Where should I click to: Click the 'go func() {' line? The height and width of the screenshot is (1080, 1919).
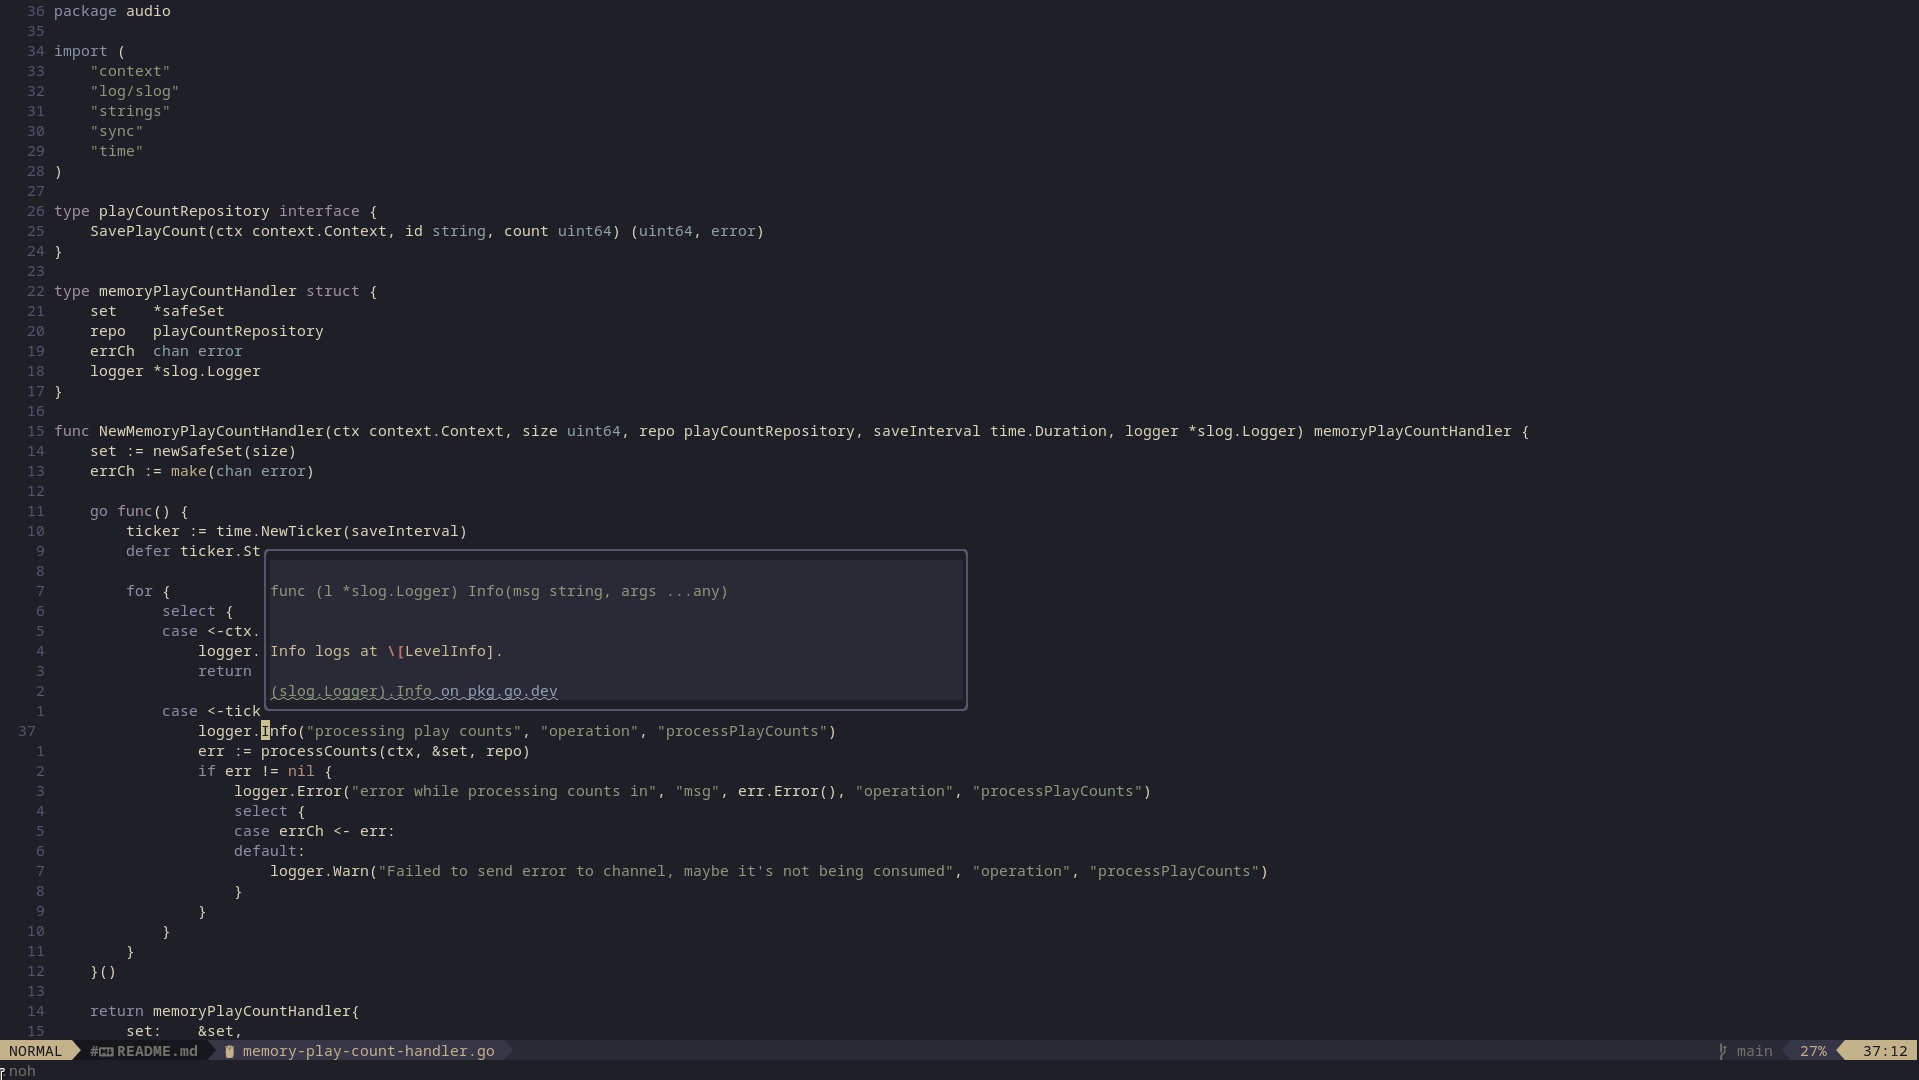(139, 511)
